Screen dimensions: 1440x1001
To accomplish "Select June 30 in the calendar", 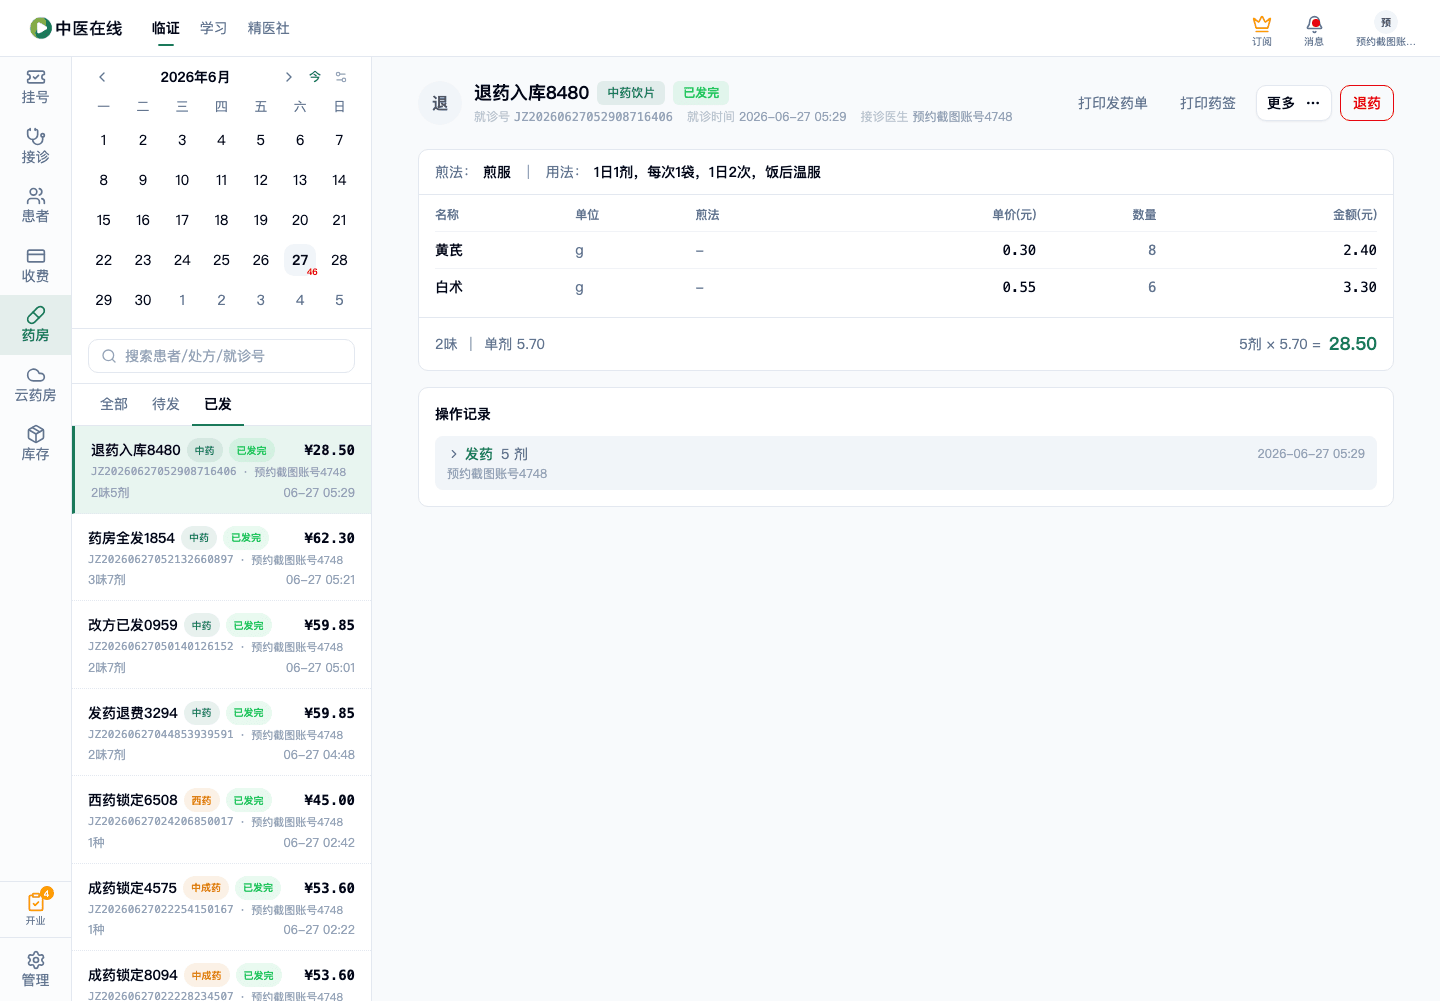I will pyautogui.click(x=143, y=300).
